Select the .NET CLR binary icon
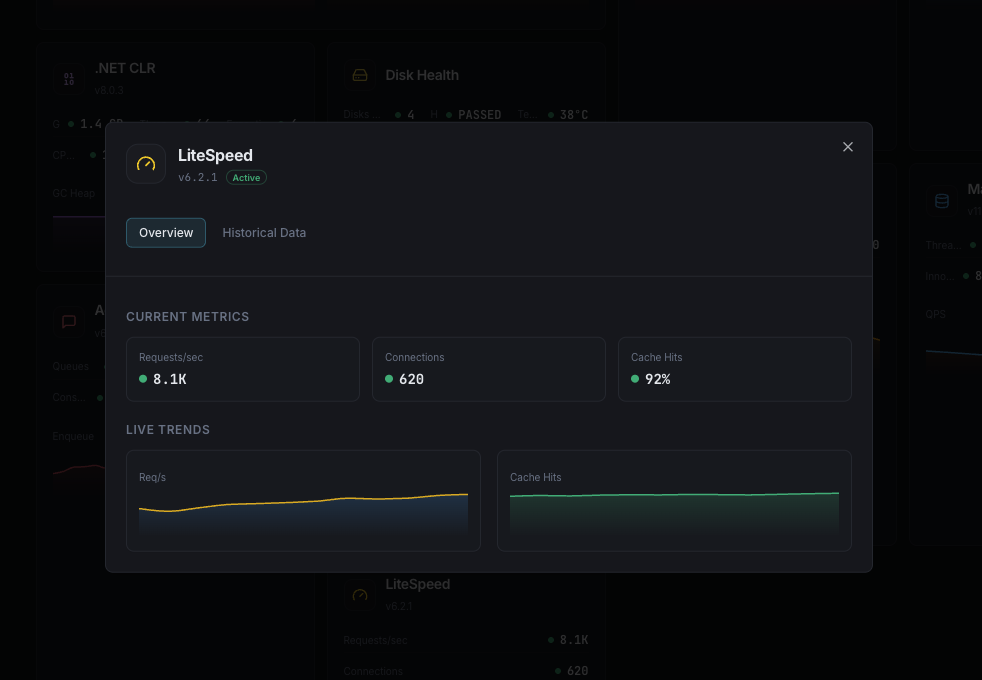Image resolution: width=982 pixels, height=680 pixels. click(68, 78)
